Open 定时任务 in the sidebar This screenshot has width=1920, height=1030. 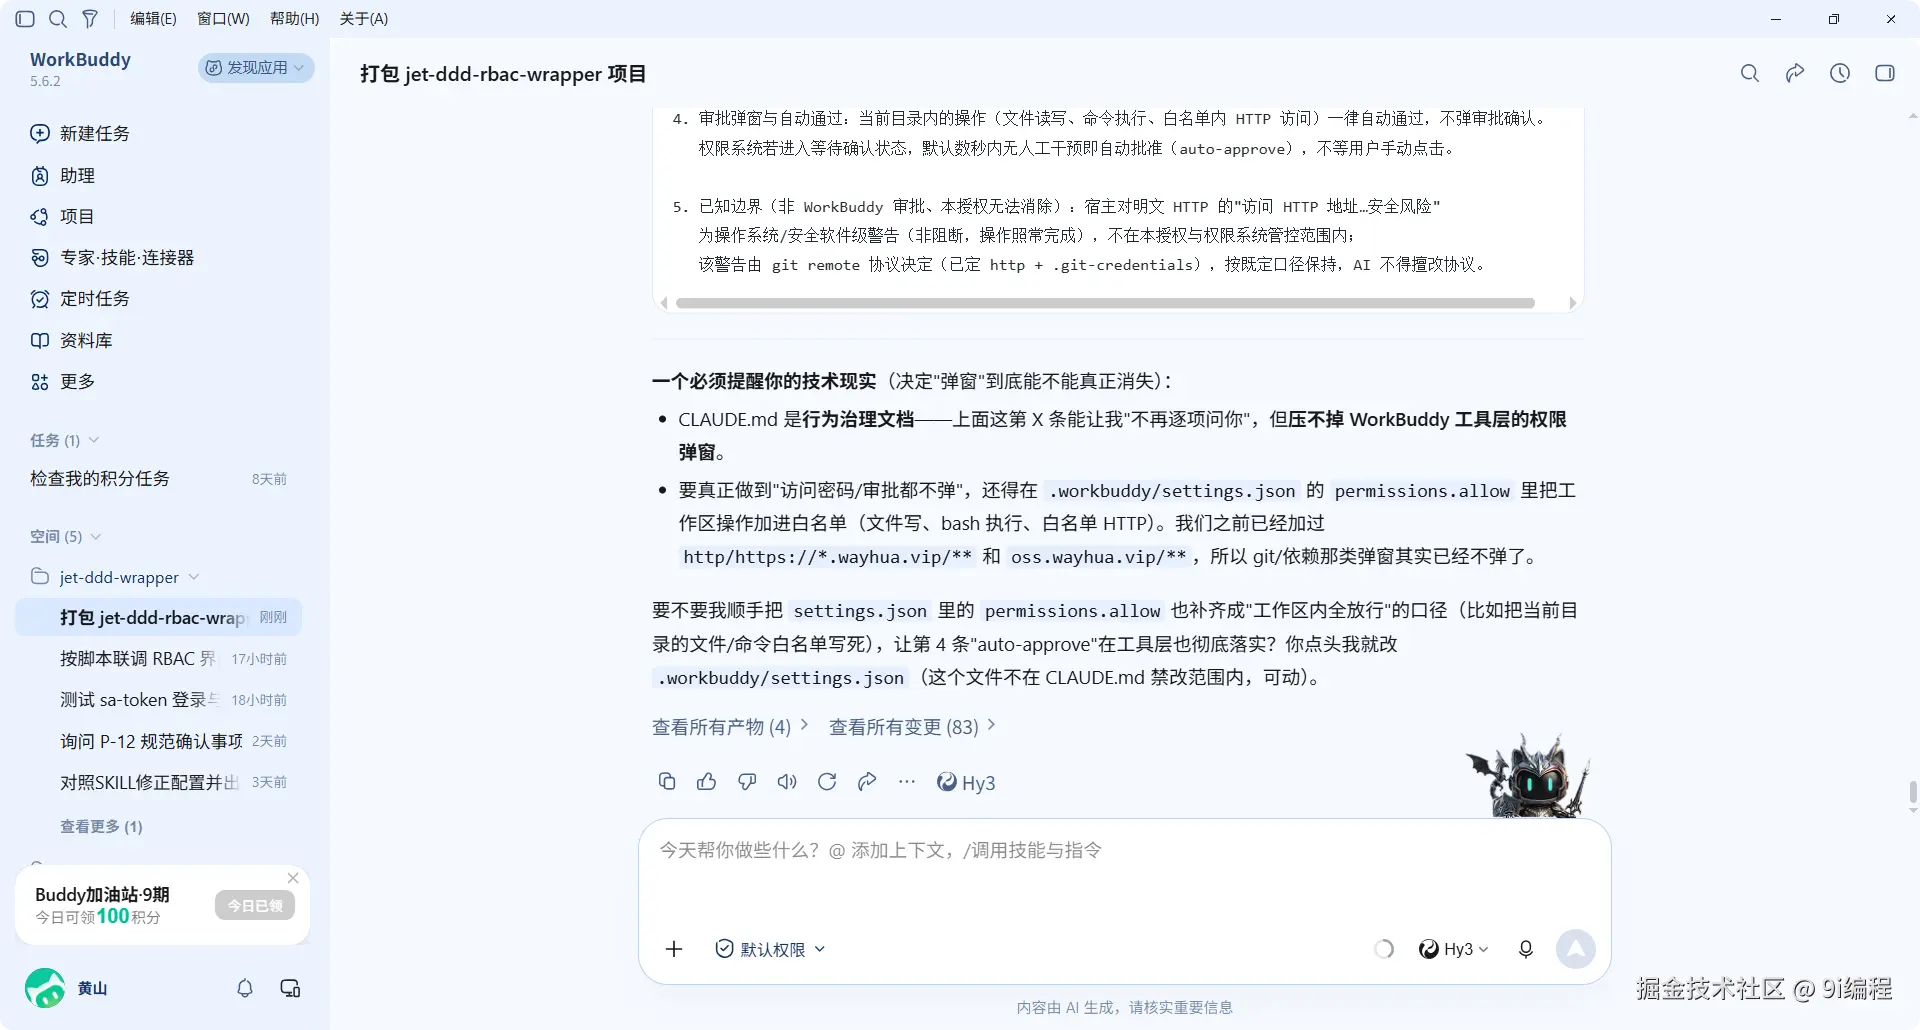(x=80, y=298)
